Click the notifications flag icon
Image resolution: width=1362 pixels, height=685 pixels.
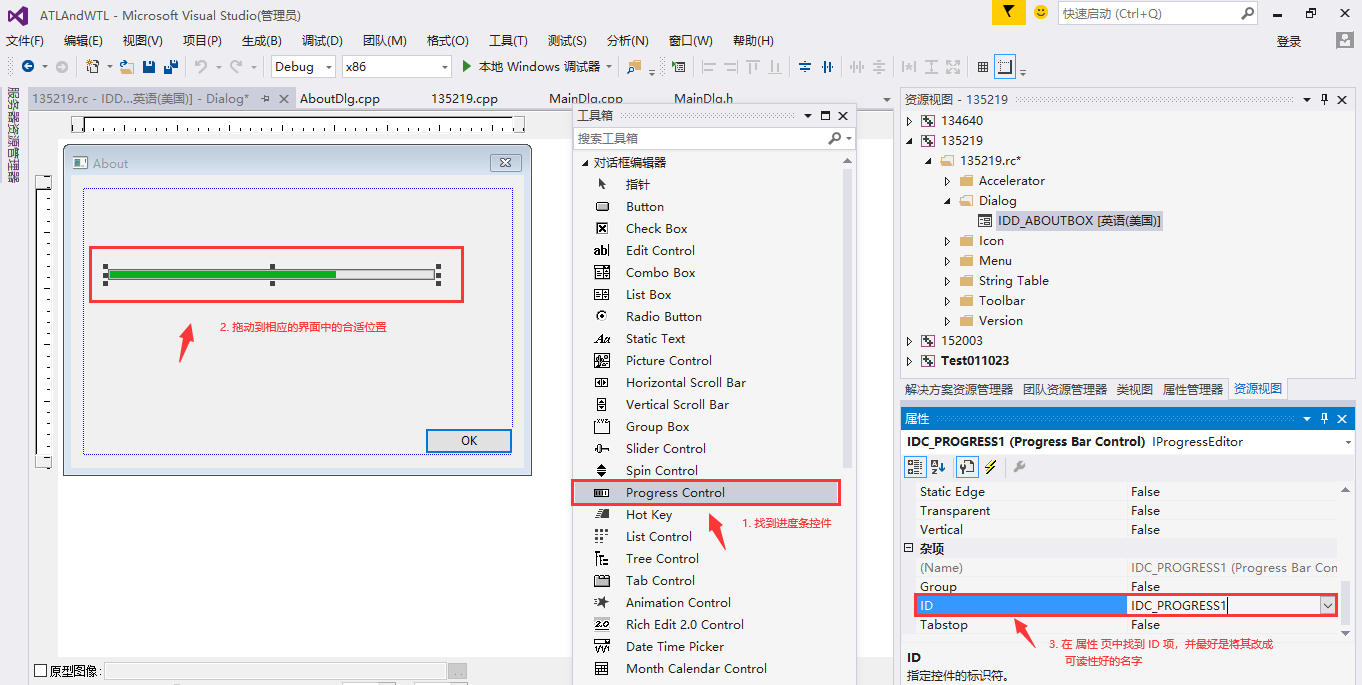[x=1008, y=13]
